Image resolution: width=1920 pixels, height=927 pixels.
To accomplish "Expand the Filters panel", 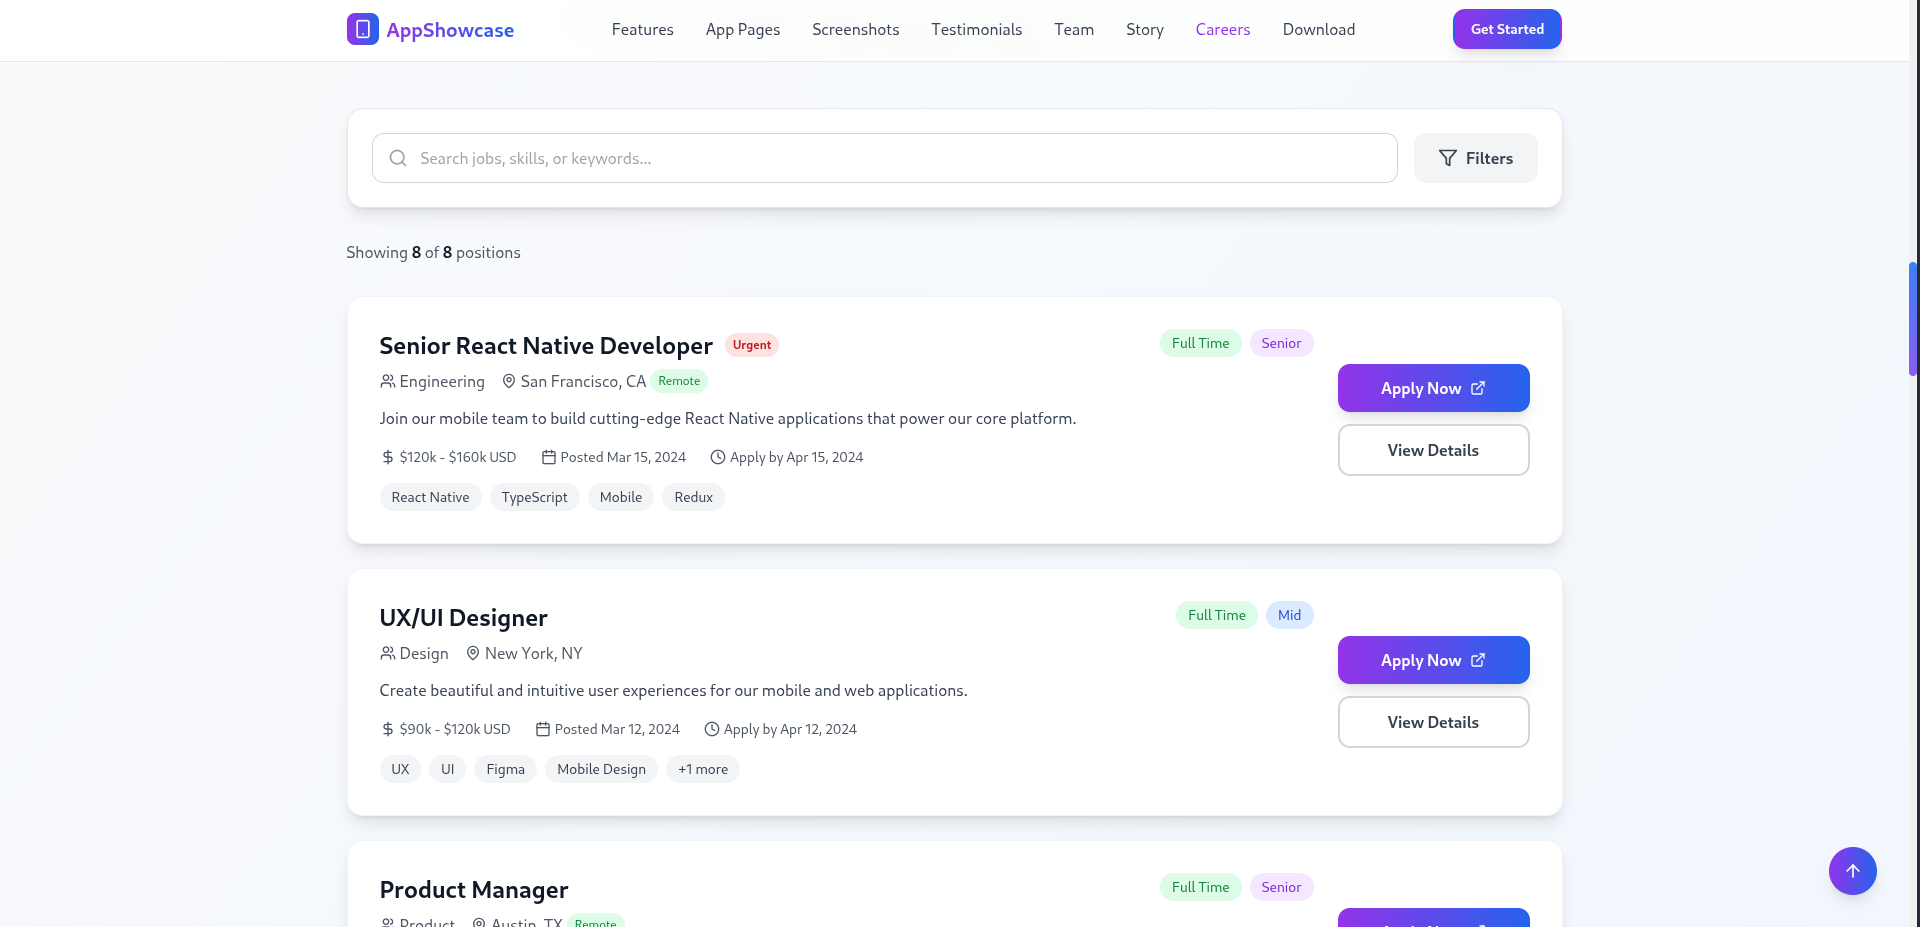I will [1475, 158].
